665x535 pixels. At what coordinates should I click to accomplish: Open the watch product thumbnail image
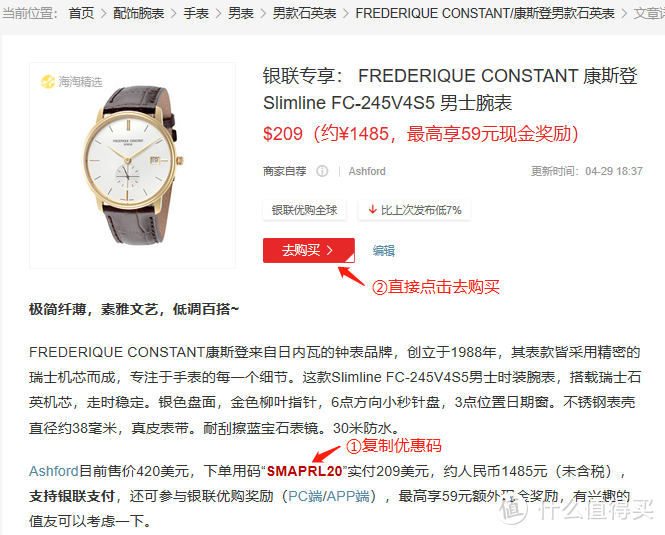[x=132, y=165]
